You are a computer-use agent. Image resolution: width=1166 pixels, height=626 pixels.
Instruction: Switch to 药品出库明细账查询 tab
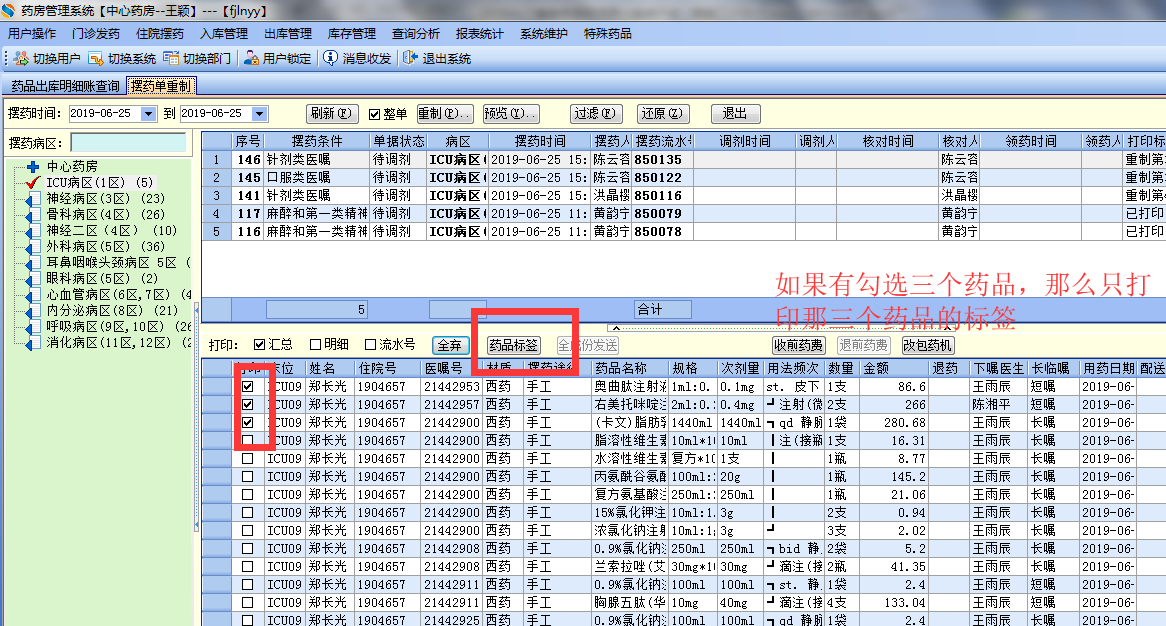point(65,86)
